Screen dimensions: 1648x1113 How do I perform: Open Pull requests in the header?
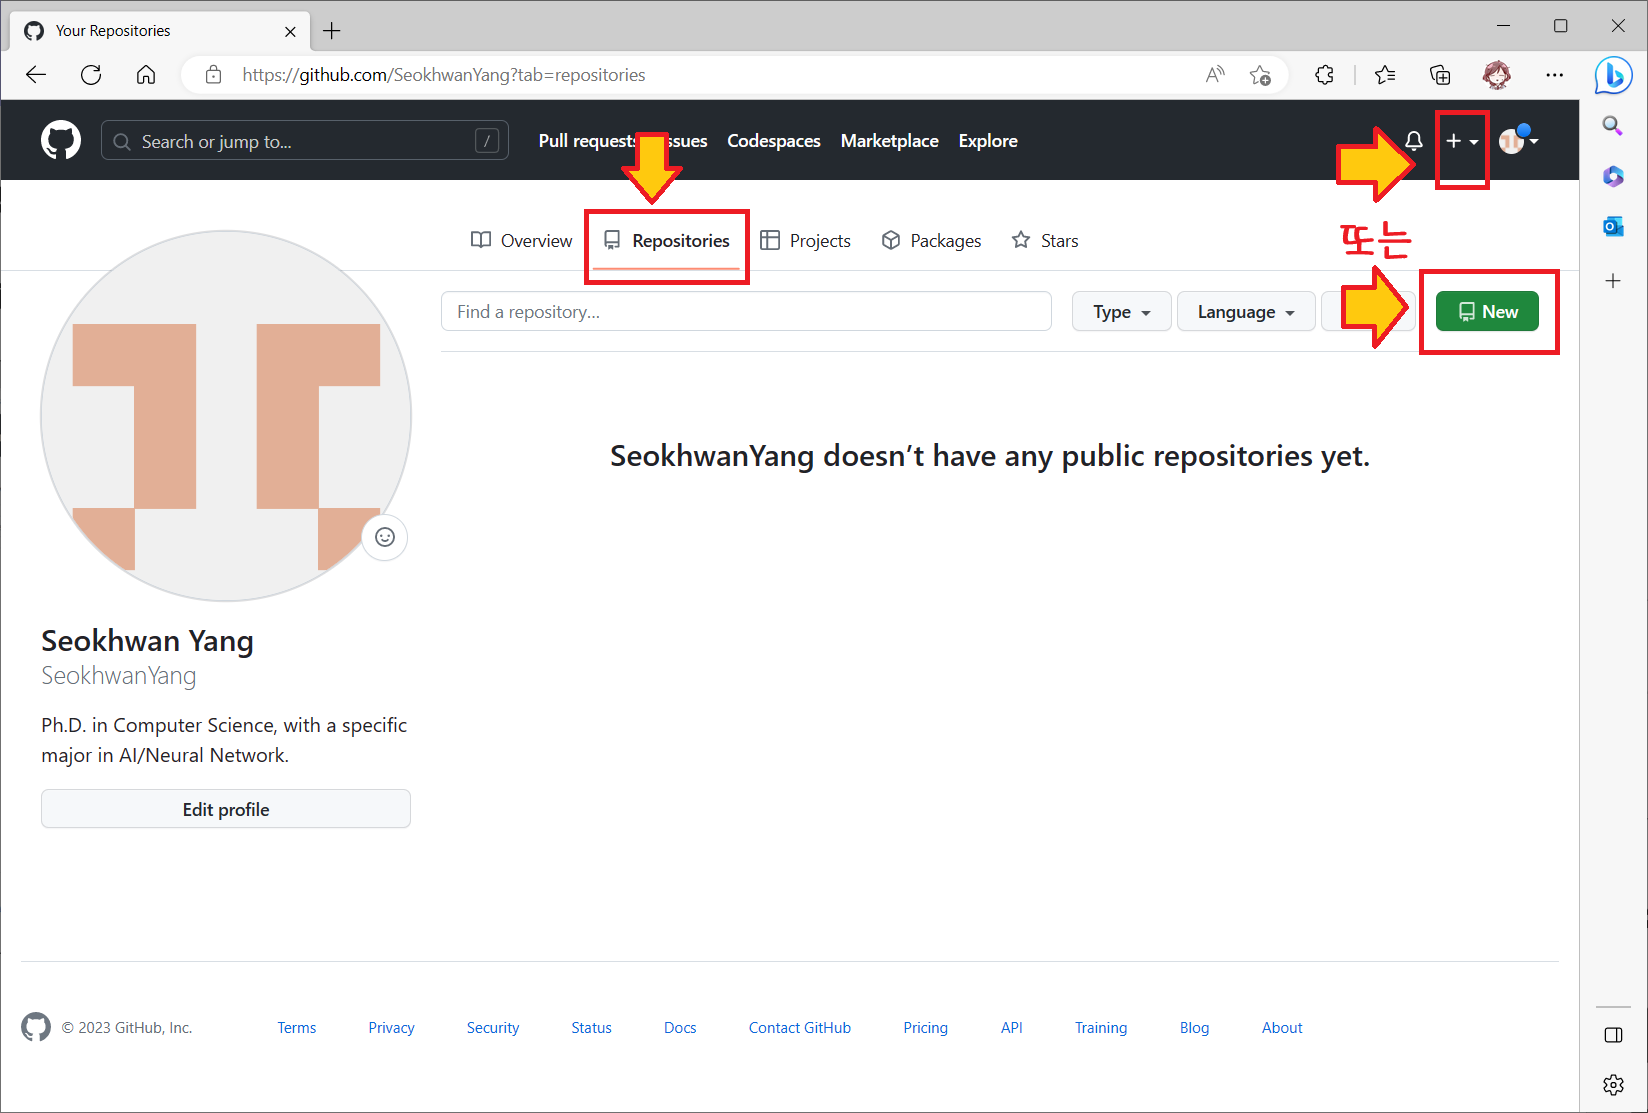pos(587,141)
